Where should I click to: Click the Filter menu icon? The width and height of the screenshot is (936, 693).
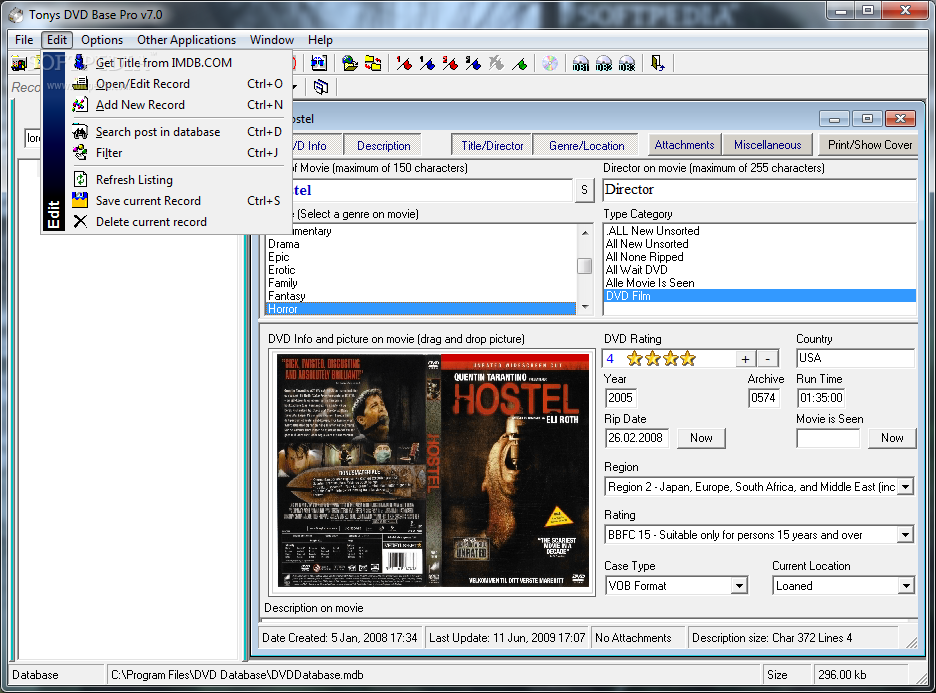click(x=80, y=153)
